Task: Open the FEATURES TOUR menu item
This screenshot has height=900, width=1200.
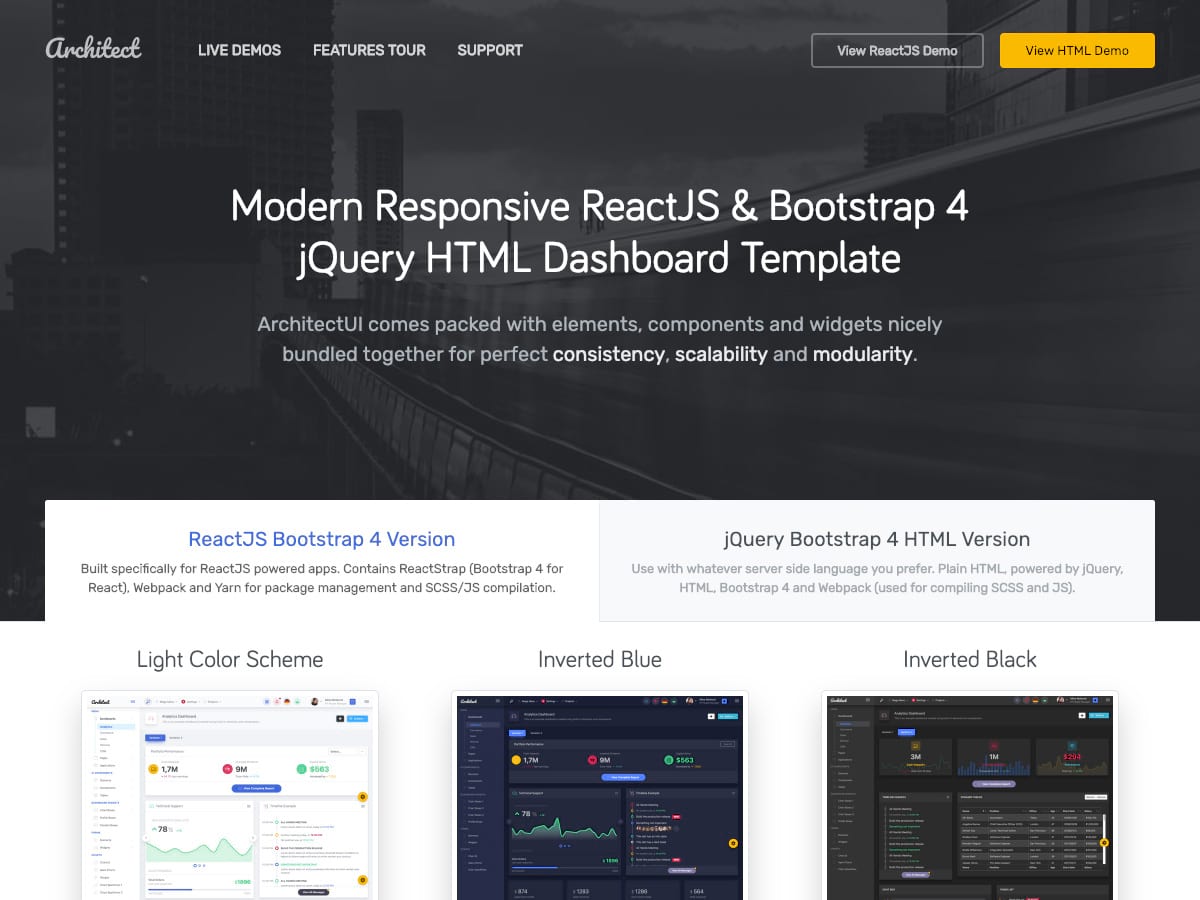Action: [369, 50]
